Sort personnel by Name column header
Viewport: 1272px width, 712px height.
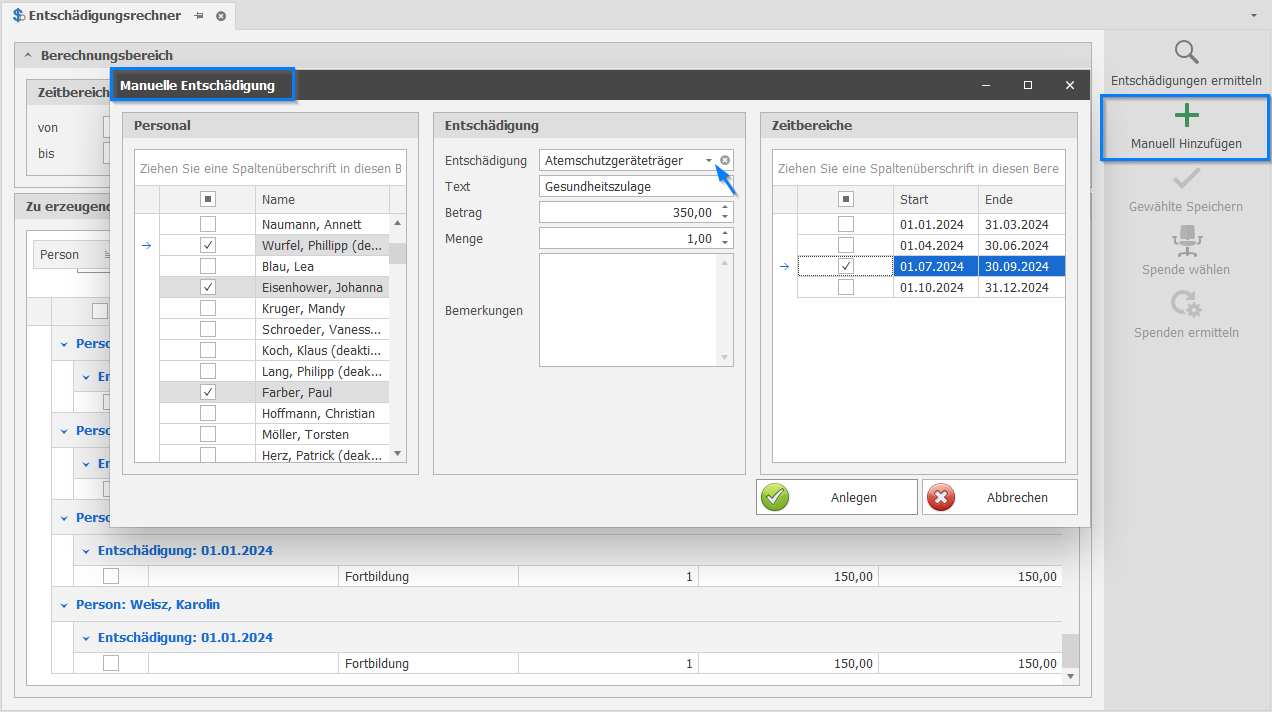(320, 199)
